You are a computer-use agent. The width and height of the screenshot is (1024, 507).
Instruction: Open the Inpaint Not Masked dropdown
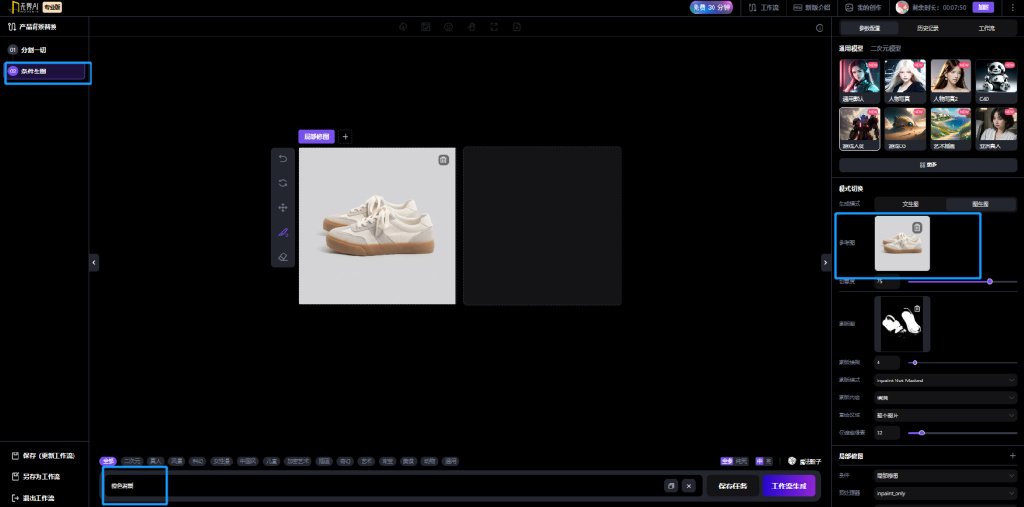[946, 380]
